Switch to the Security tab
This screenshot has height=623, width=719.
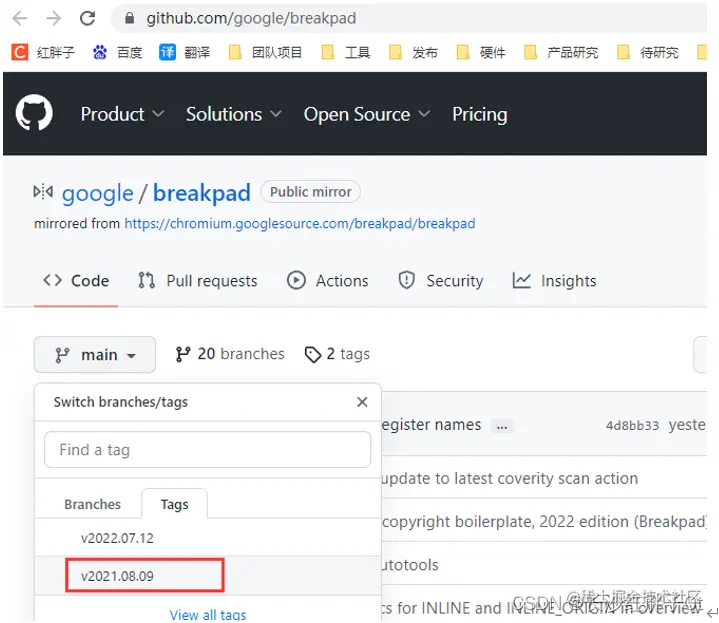tap(440, 281)
